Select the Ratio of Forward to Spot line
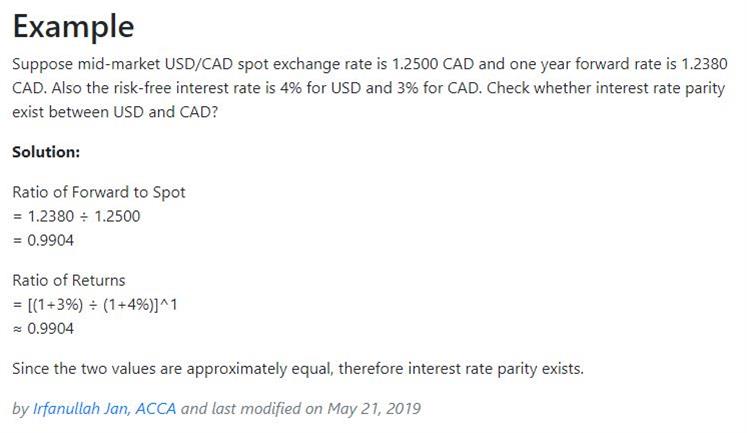The image size is (747, 433). 99,192
